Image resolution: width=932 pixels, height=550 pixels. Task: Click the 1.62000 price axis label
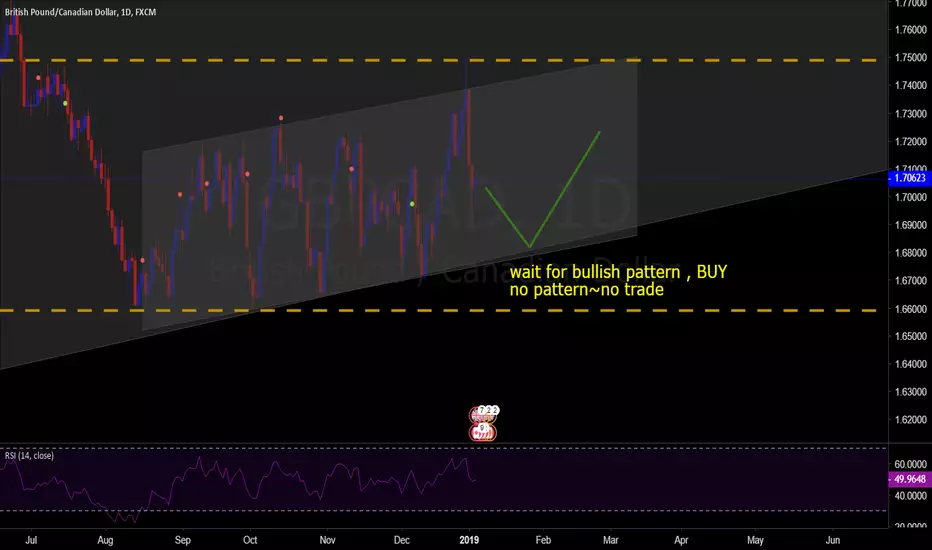coord(911,420)
